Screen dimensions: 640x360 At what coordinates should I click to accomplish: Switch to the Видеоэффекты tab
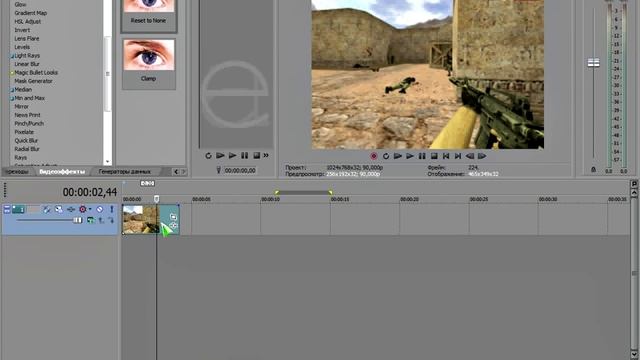click(x=62, y=172)
